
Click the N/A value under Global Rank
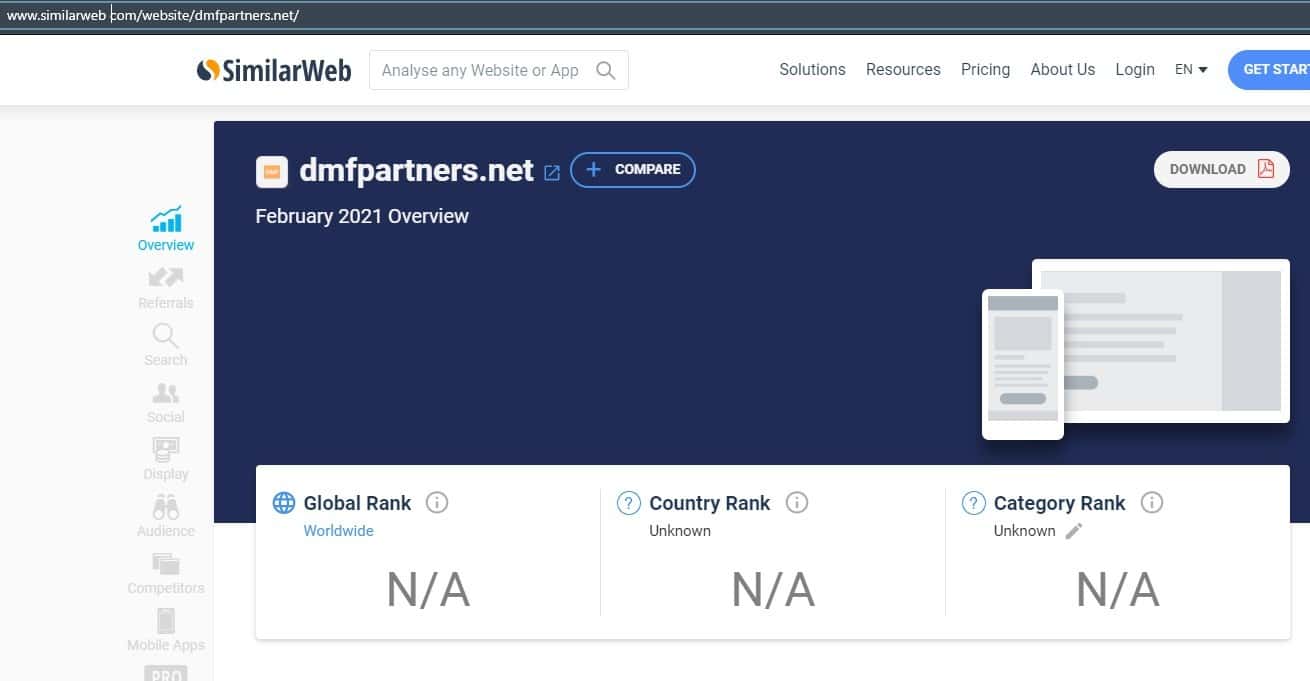[x=428, y=590]
